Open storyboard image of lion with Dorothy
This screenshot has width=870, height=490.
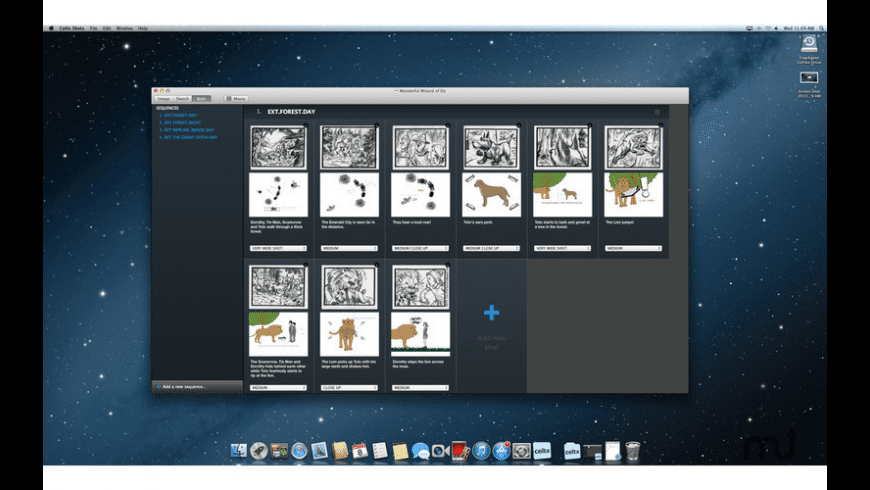[x=420, y=287]
